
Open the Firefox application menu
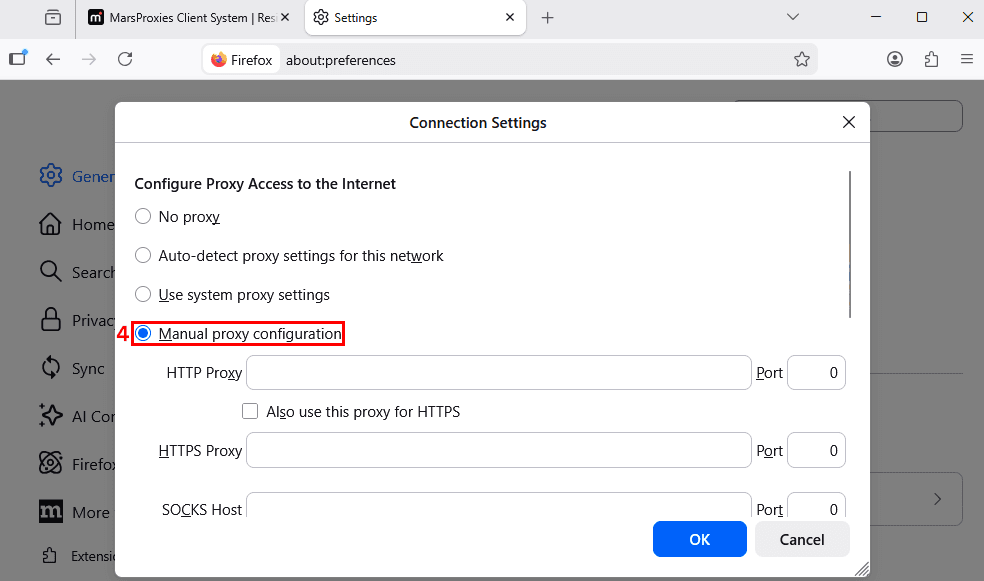(966, 59)
